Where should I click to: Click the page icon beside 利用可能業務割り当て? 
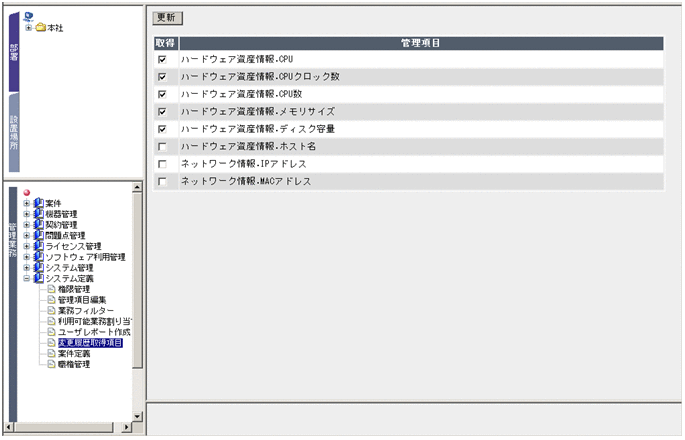51,321
